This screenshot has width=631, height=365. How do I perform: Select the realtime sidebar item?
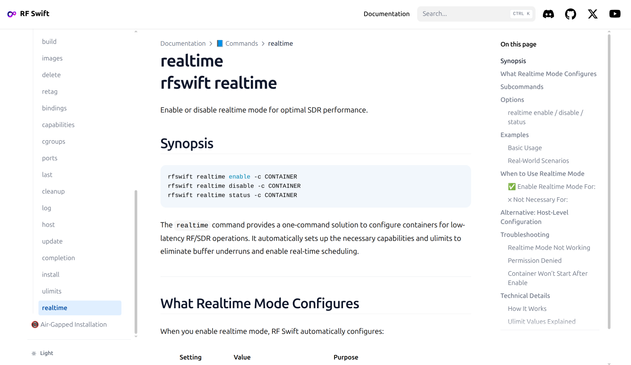[x=80, y=308]
